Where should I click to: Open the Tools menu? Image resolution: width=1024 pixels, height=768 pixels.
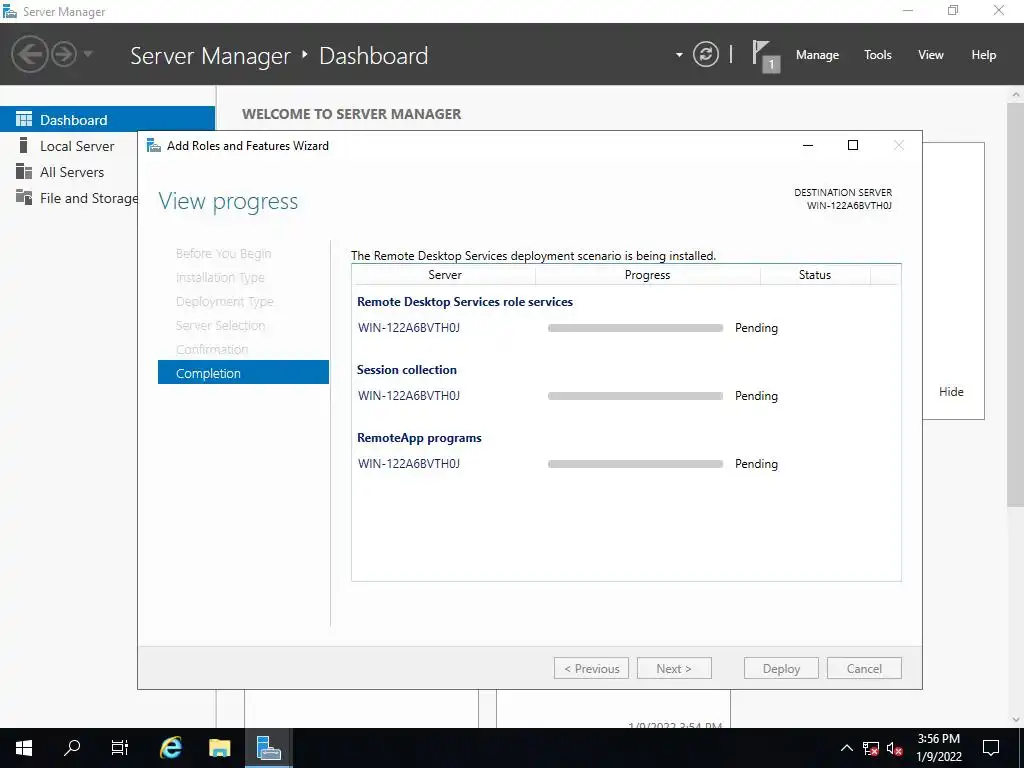878,55
